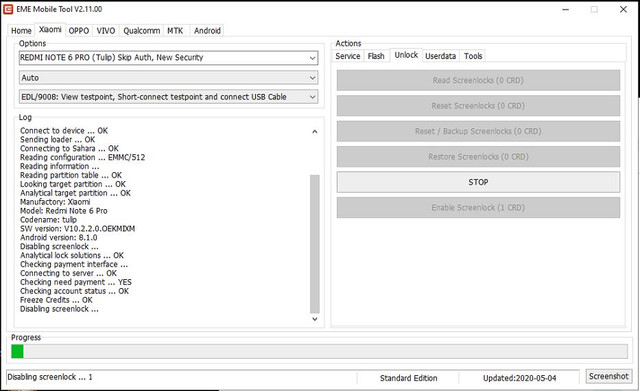
Task: Open the MTK tab
Action: 175,31
